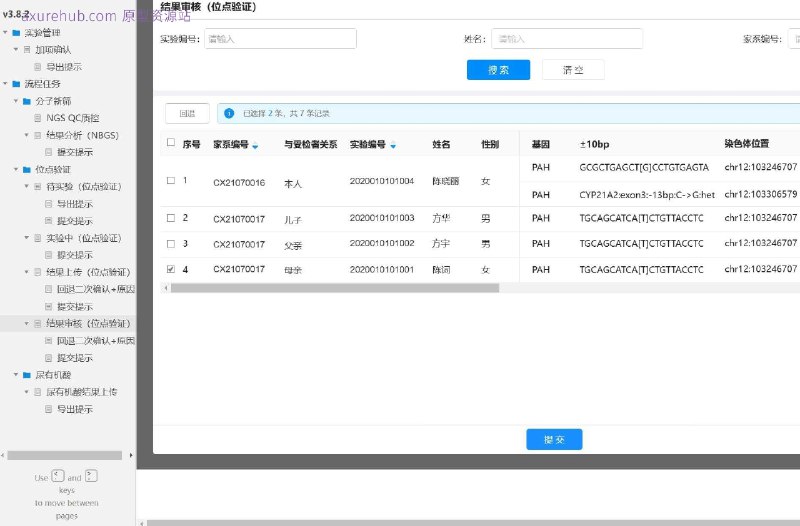Viewport: 800px width, 526px height.
Task: Click the page icon beside NGS QC质控
Action: 38,118
